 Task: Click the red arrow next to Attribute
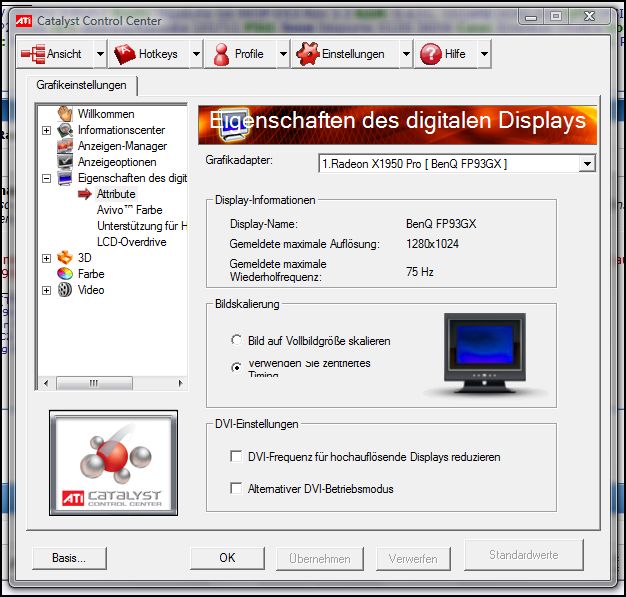[x=85, y=194]
